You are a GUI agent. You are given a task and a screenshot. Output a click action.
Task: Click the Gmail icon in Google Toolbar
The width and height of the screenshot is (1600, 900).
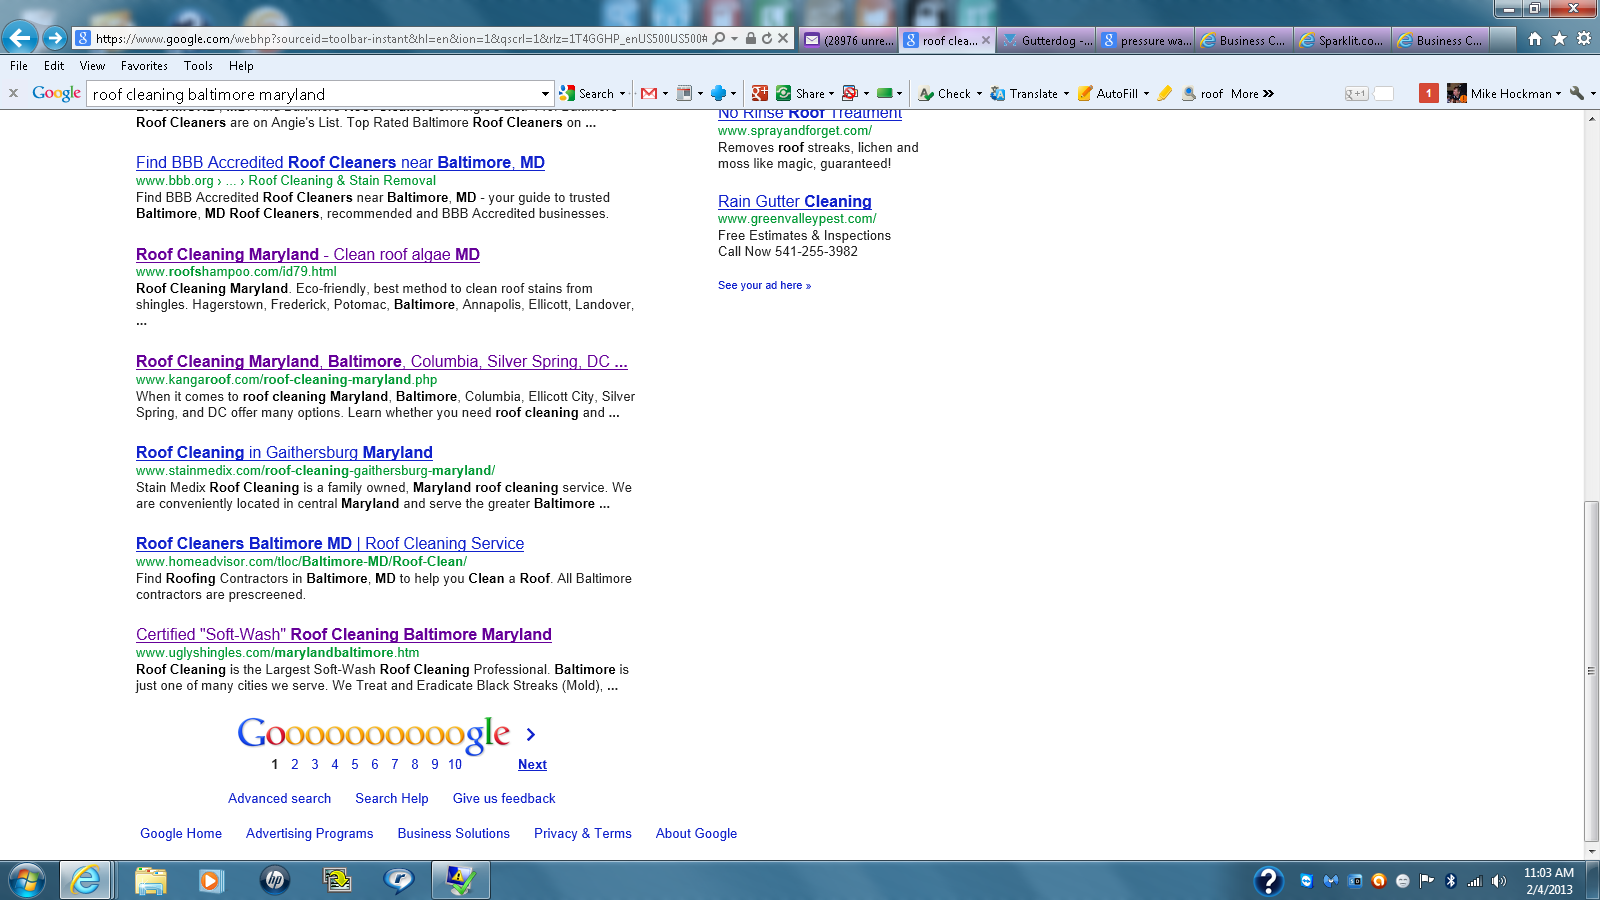point(649,94)
